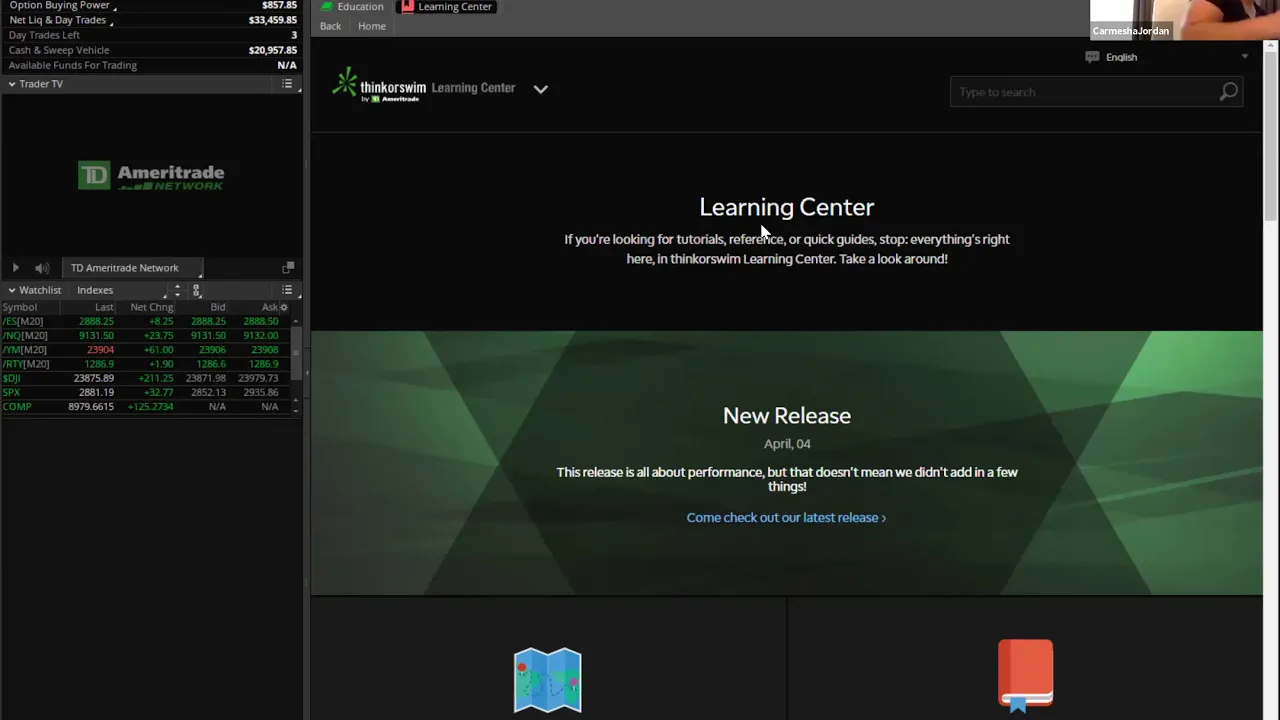1280x720 pixels.
Task: Click the red book manual icon
Action: click(x=1025, y=675)
